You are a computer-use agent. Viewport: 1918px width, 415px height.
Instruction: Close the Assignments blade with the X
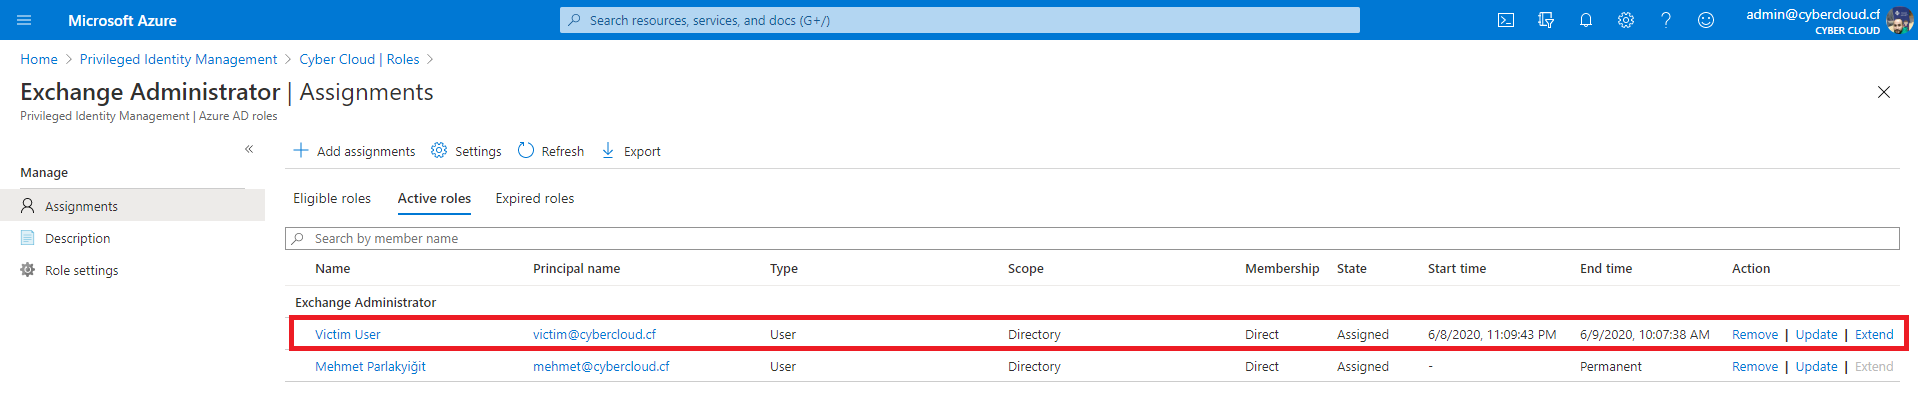coord(1884,92)
